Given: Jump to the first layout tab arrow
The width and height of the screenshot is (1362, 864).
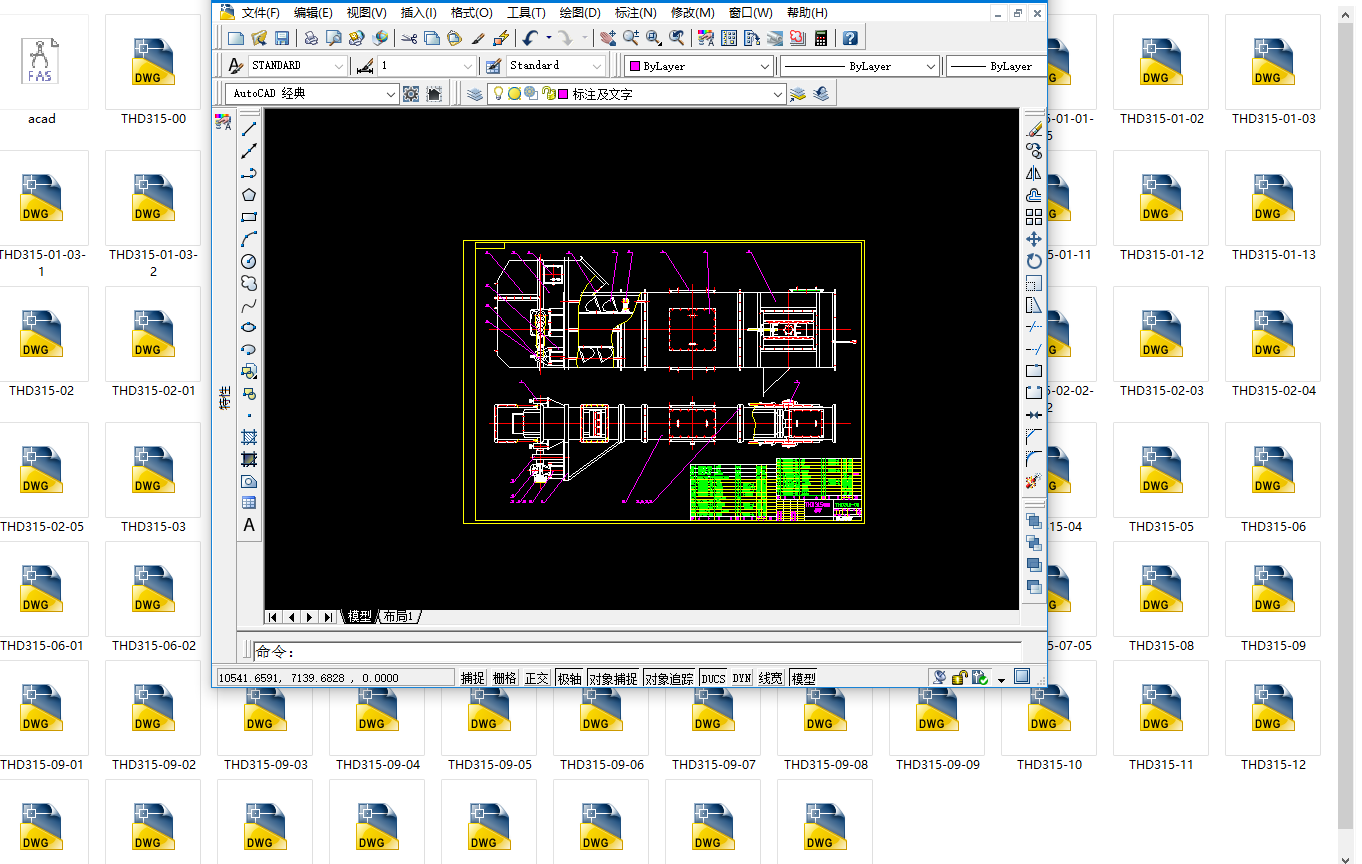Looking at the screenshot, I should 273,617.
